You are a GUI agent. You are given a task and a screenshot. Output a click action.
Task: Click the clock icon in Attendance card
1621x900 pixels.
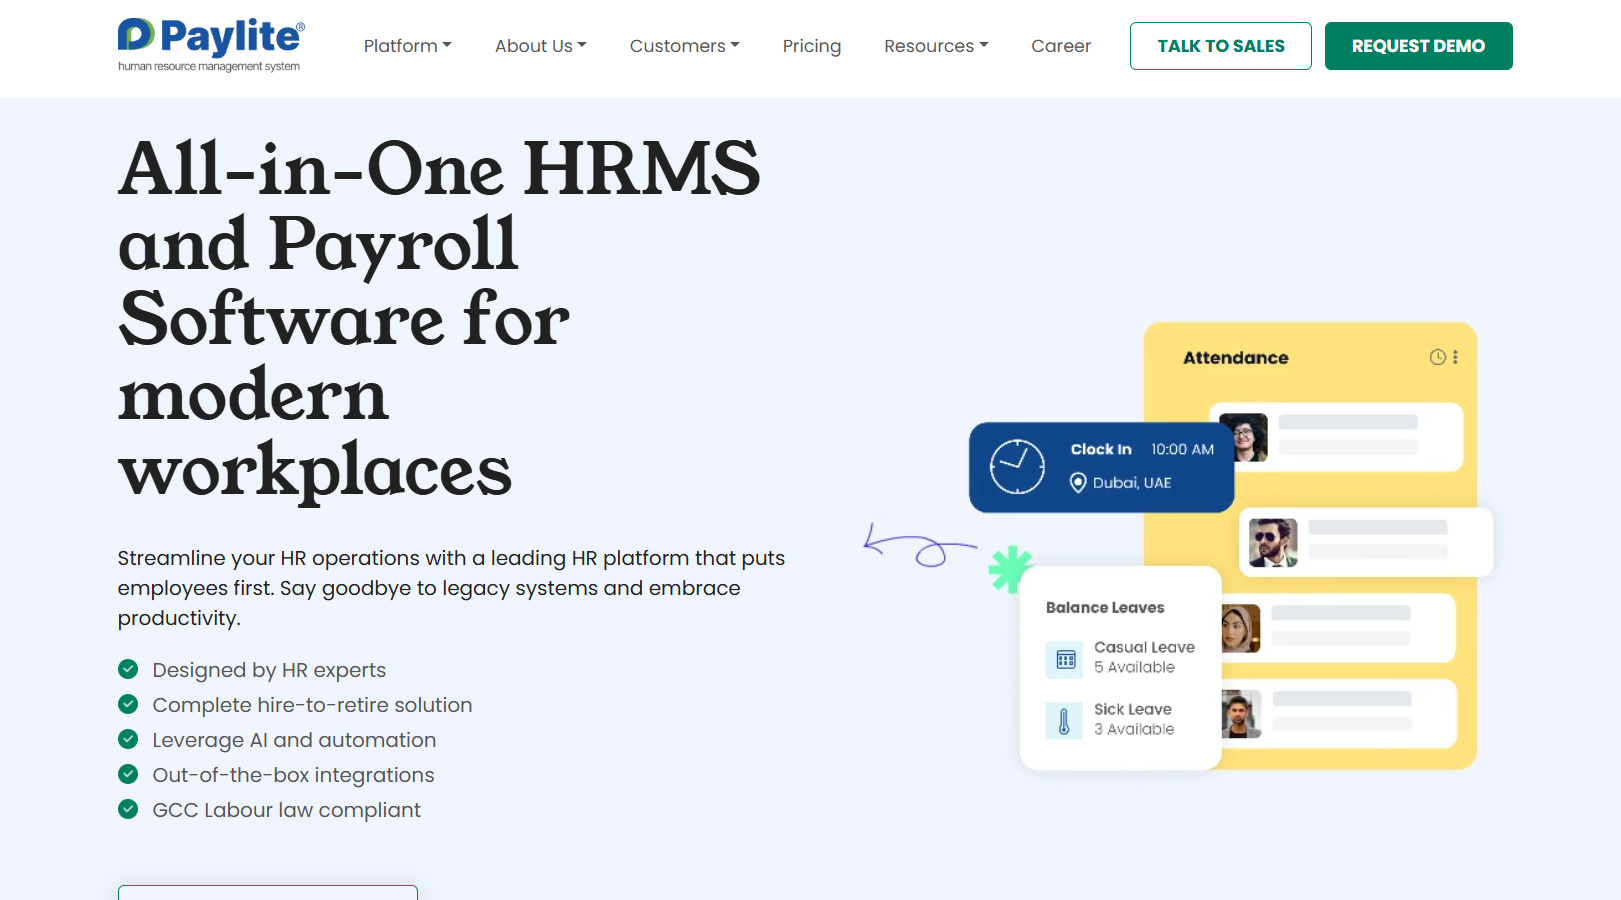[1438, 357]
